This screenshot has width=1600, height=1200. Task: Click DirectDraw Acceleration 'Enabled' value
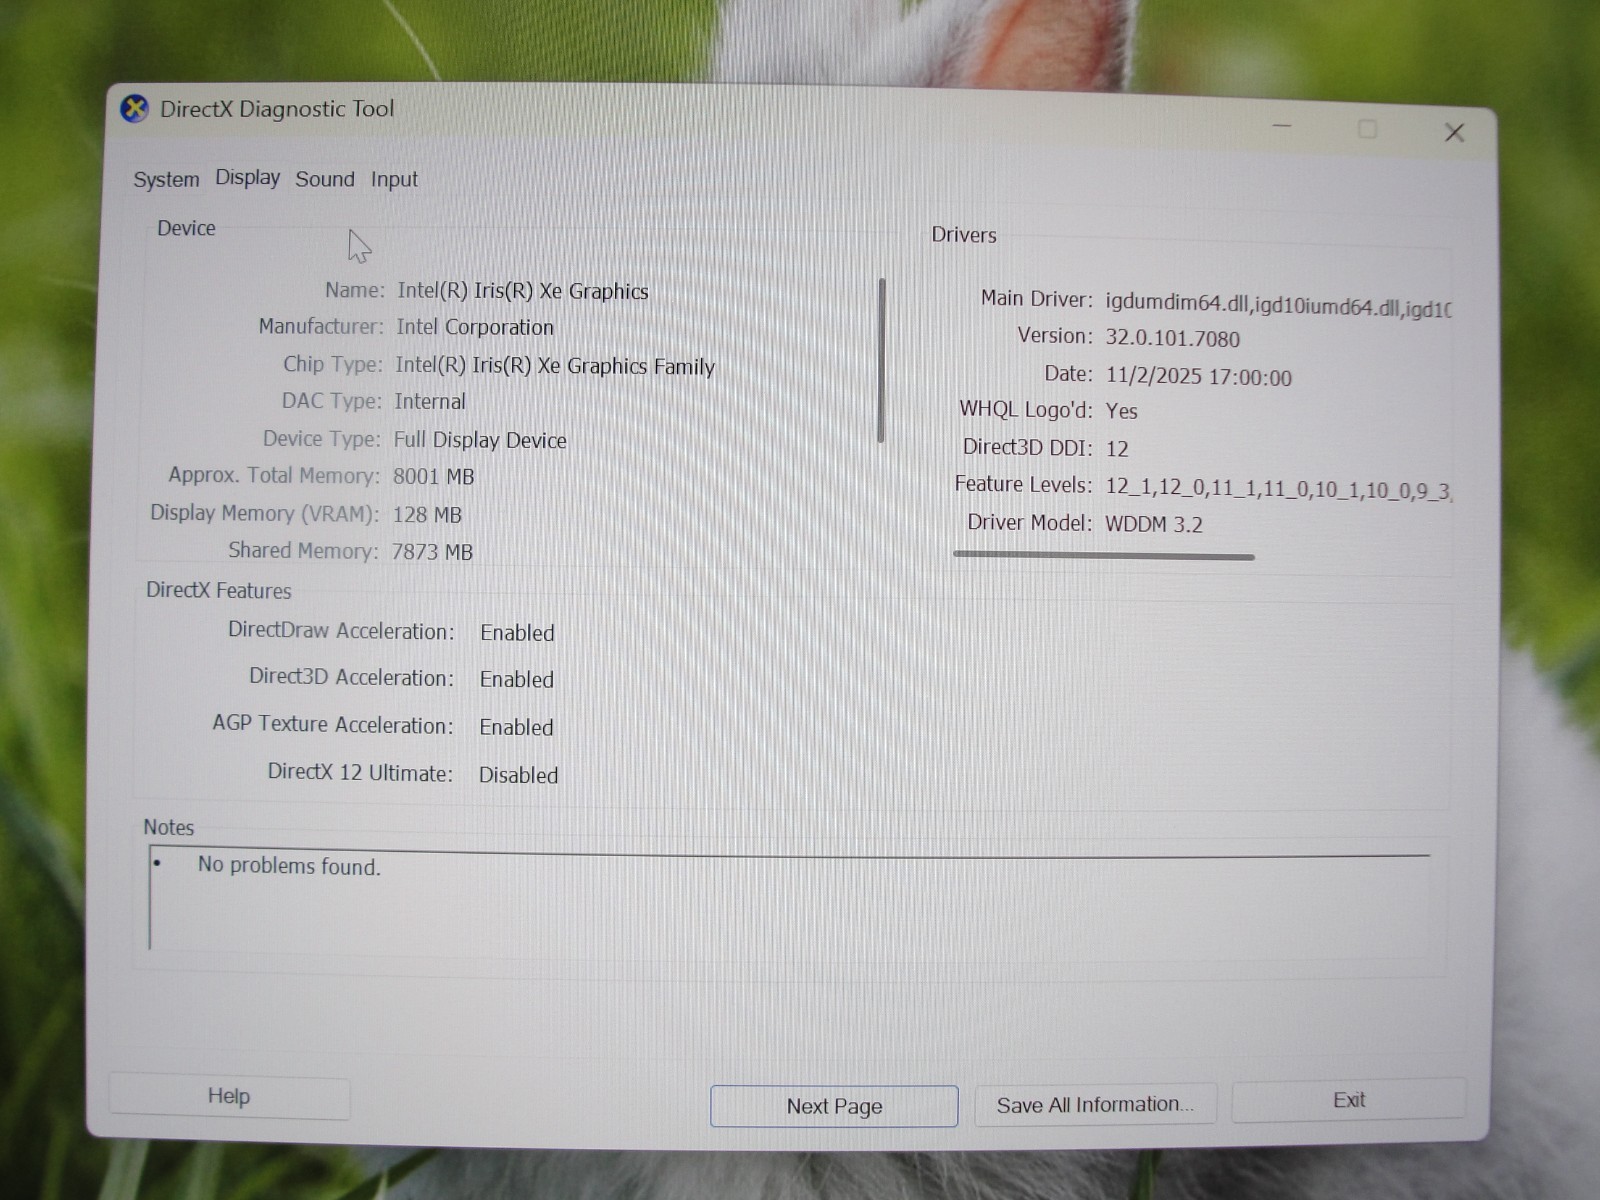point(517,633)
